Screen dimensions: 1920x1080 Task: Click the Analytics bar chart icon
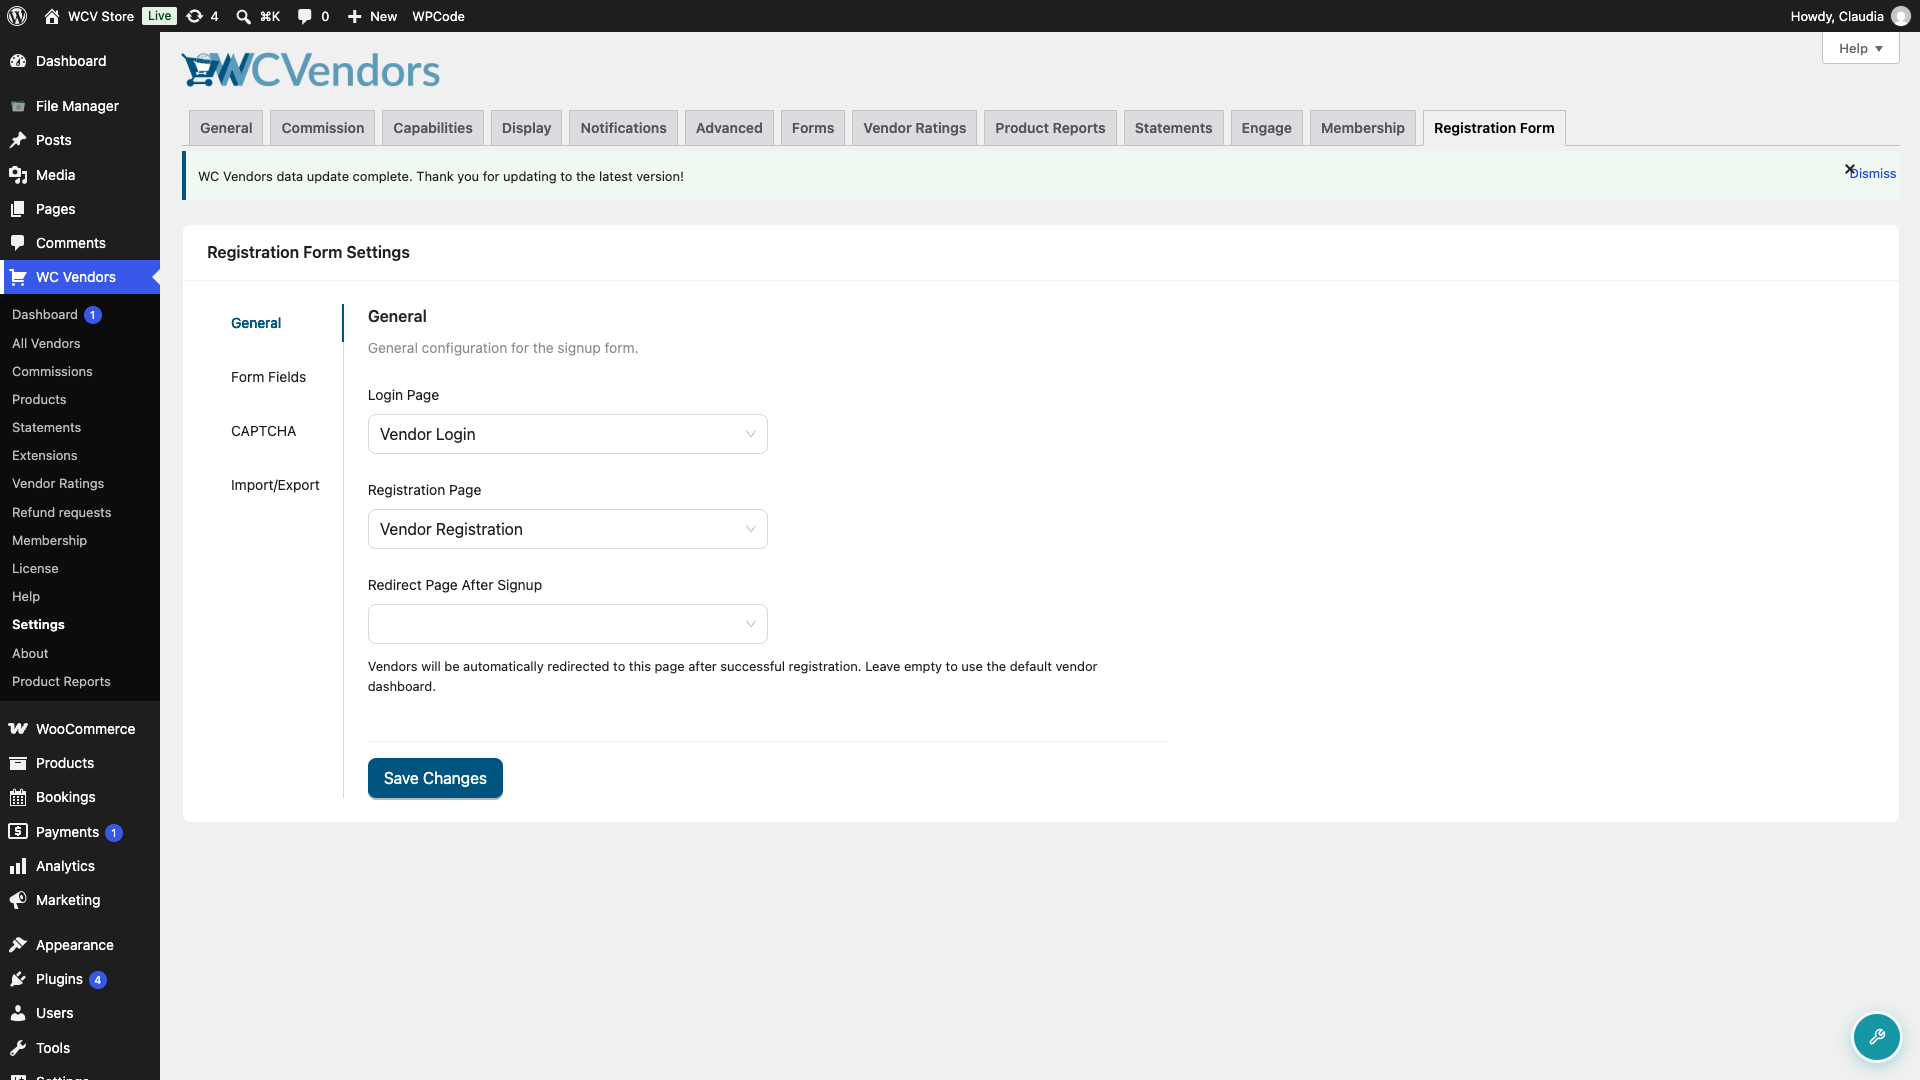tap(18, 866)
